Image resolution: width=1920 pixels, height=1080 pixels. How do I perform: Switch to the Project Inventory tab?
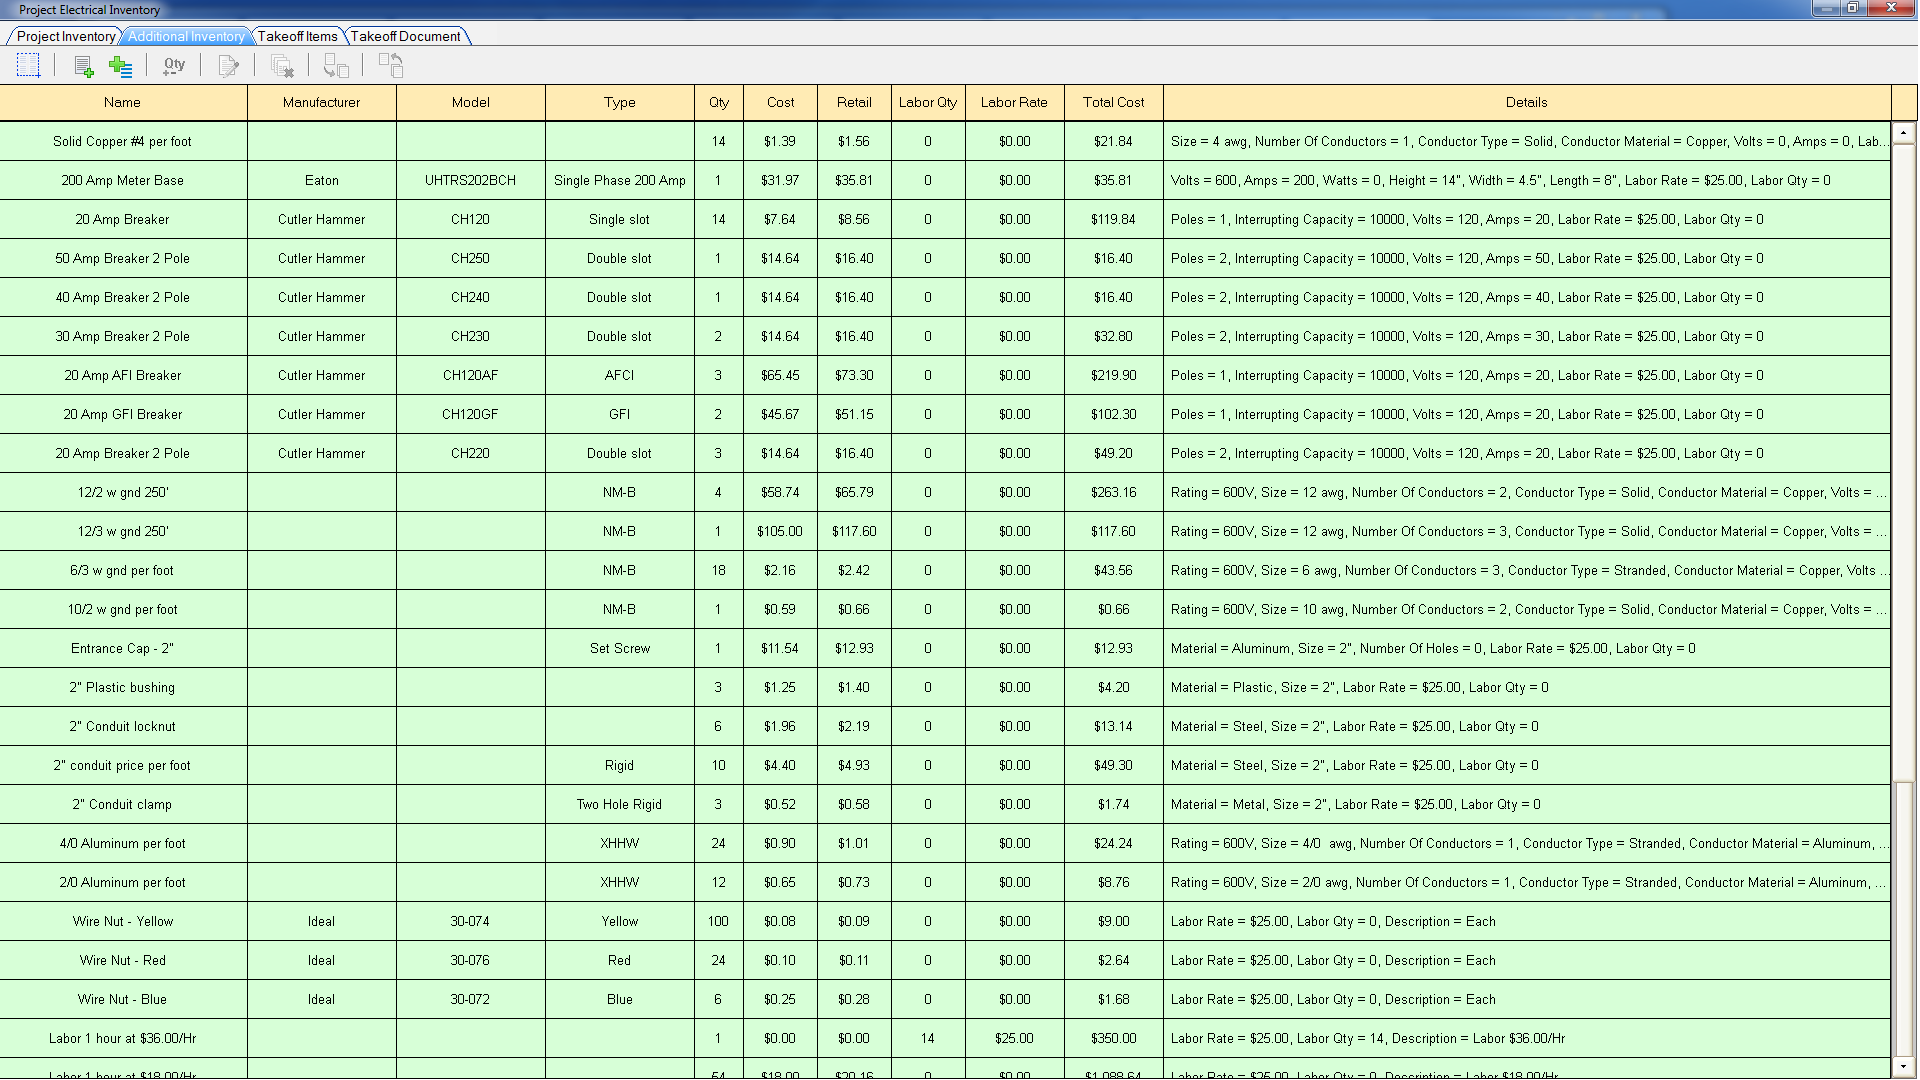(x=66, y=36)
